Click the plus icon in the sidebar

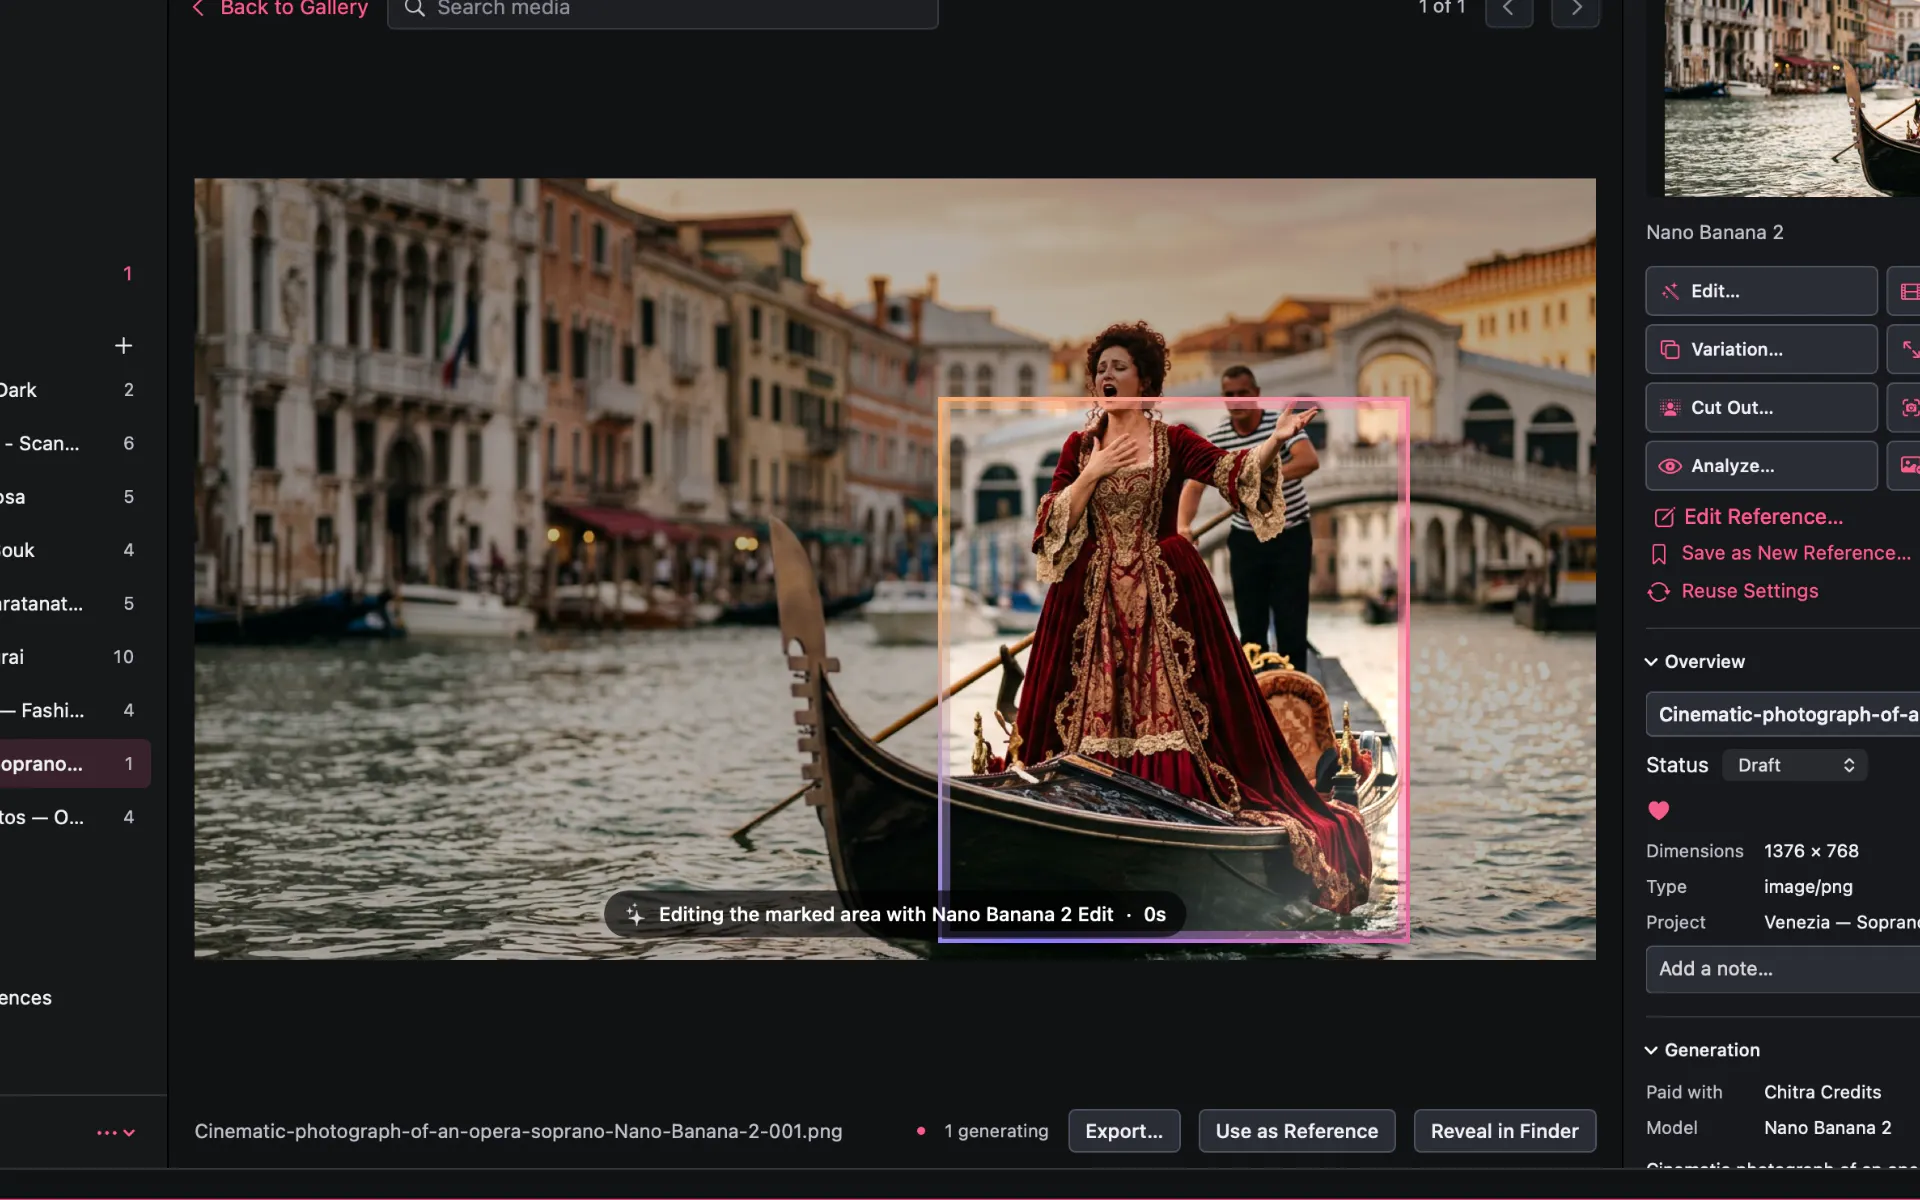tap(123, 346)
